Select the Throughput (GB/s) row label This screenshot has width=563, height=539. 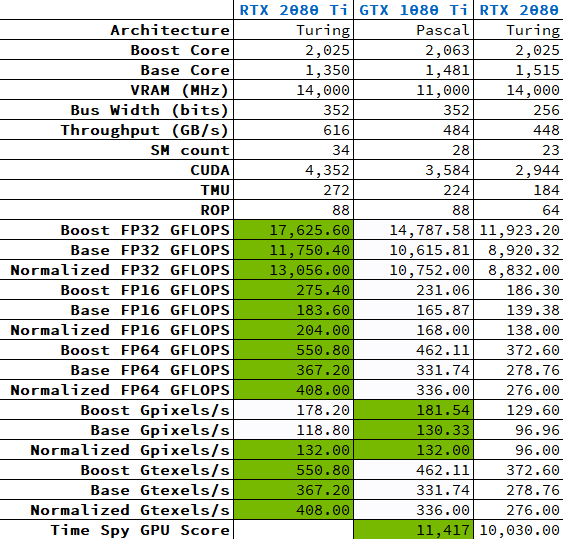(145, 130)
